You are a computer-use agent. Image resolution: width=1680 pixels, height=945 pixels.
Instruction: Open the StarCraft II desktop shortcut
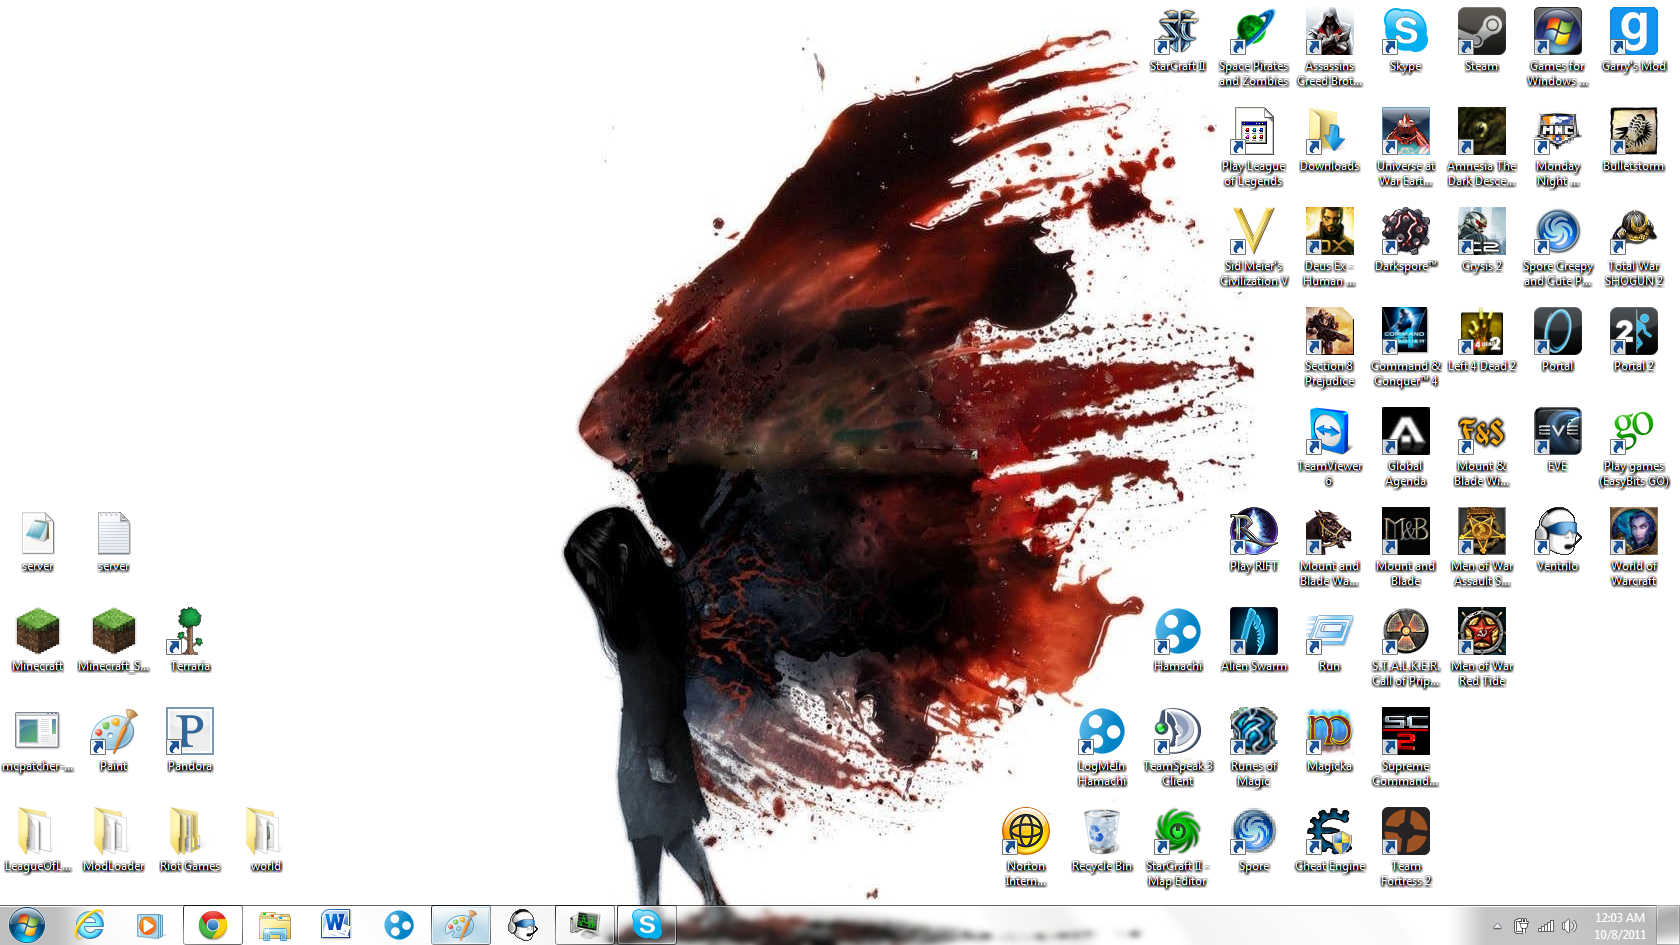[x=1177, y=41]
